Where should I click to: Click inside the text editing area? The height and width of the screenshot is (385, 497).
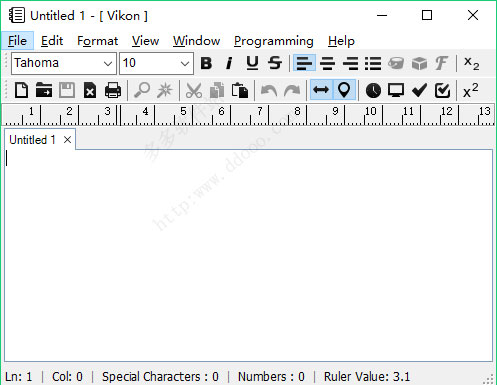pos(248,255)
